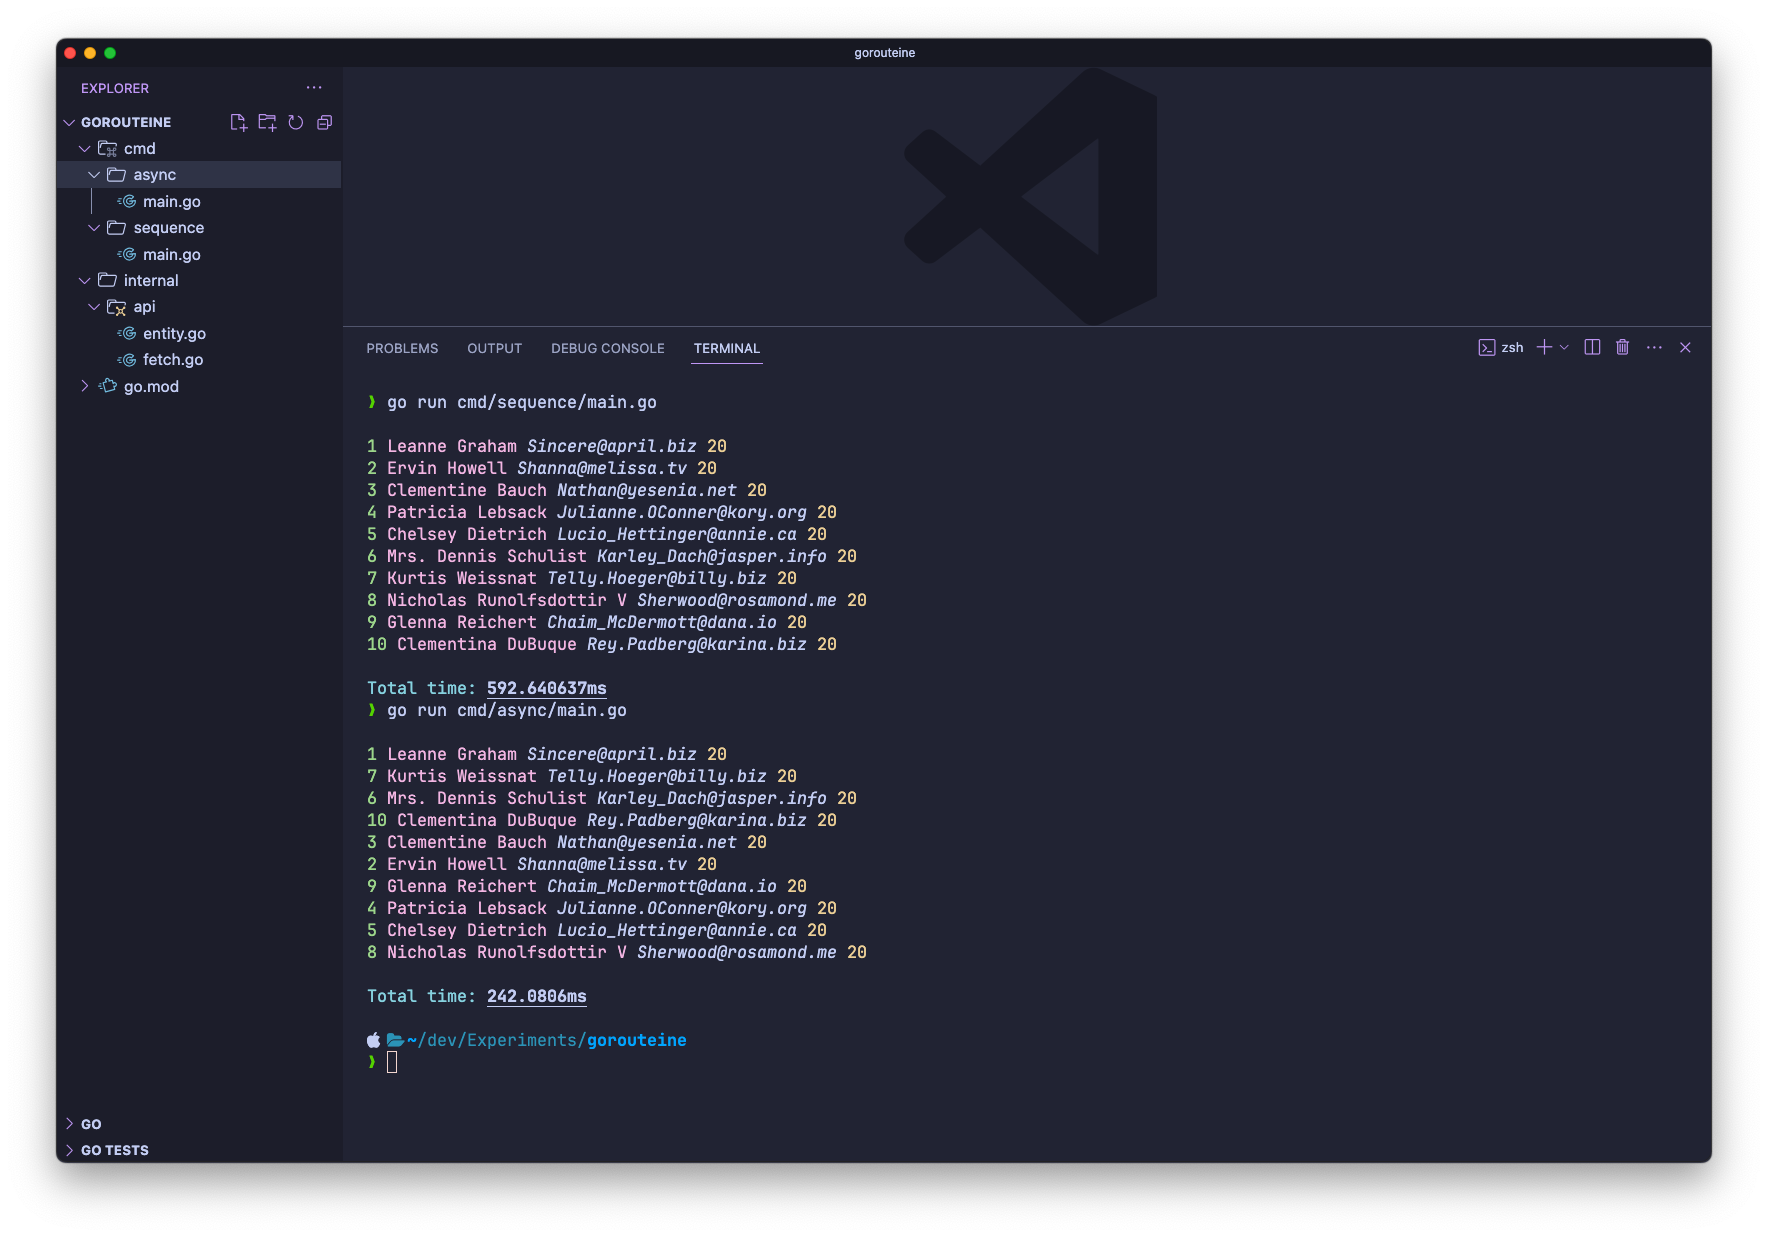Kill terminal with the trash icon
Viewport: 1768px width, 1237px height.
coord(1622,347)
